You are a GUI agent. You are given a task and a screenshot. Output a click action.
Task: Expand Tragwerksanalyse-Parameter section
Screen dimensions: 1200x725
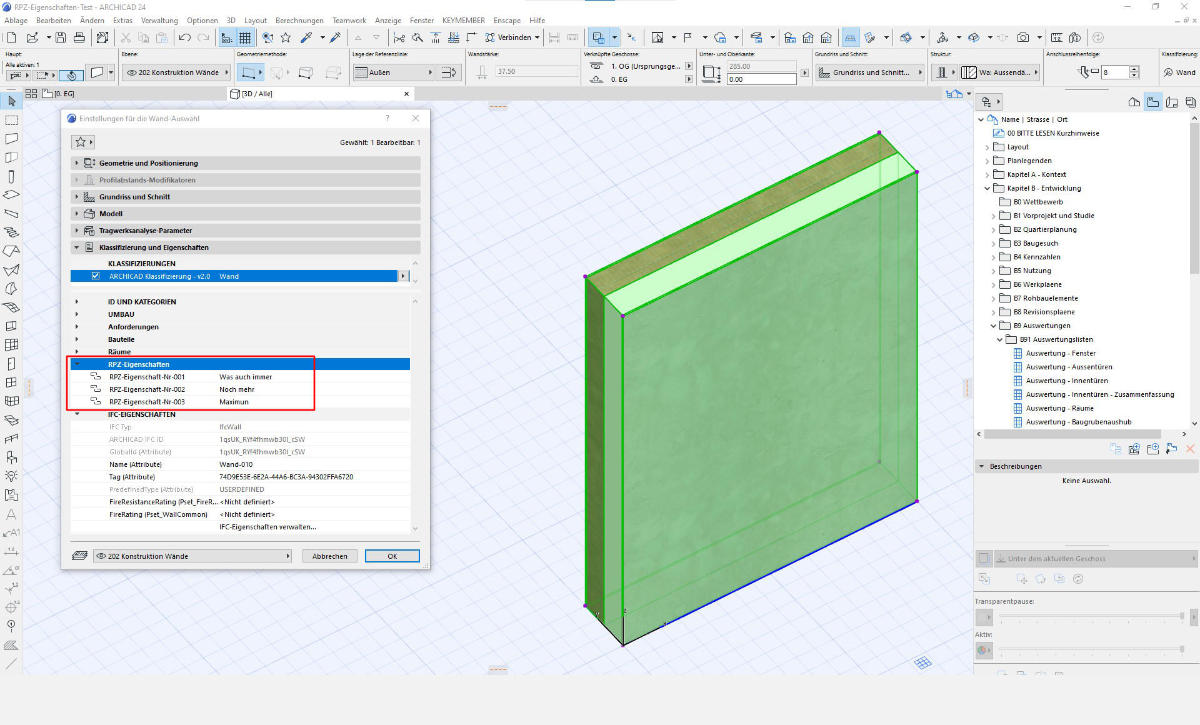tap(77, 230)
